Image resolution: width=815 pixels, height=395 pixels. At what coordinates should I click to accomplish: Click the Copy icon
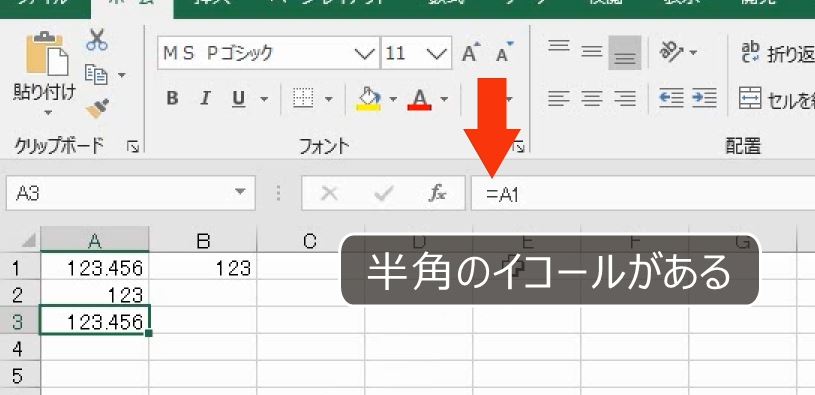96,74
